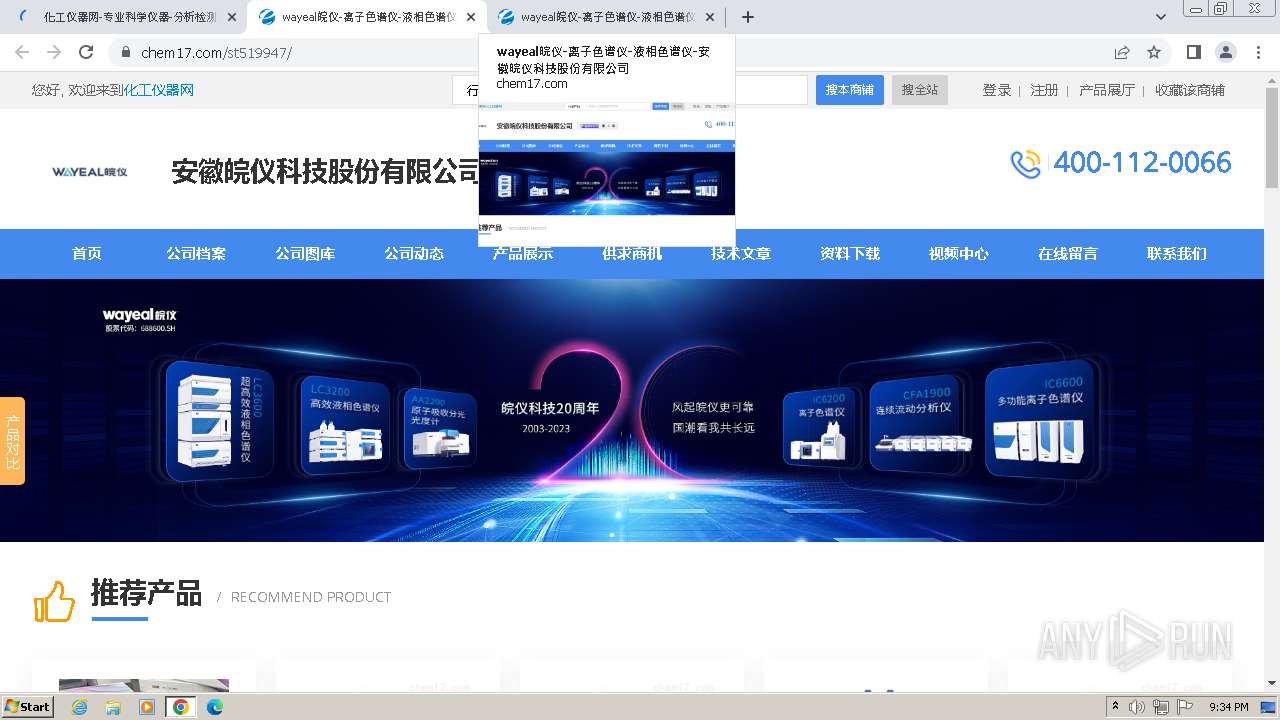Click 收藏该商铺 link

[x=1190, y=90]
